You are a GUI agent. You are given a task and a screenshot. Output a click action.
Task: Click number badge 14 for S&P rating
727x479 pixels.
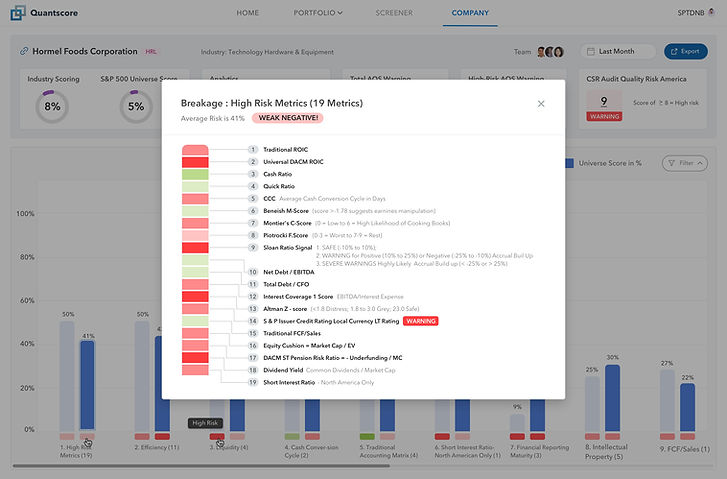[x=253, y=321]
